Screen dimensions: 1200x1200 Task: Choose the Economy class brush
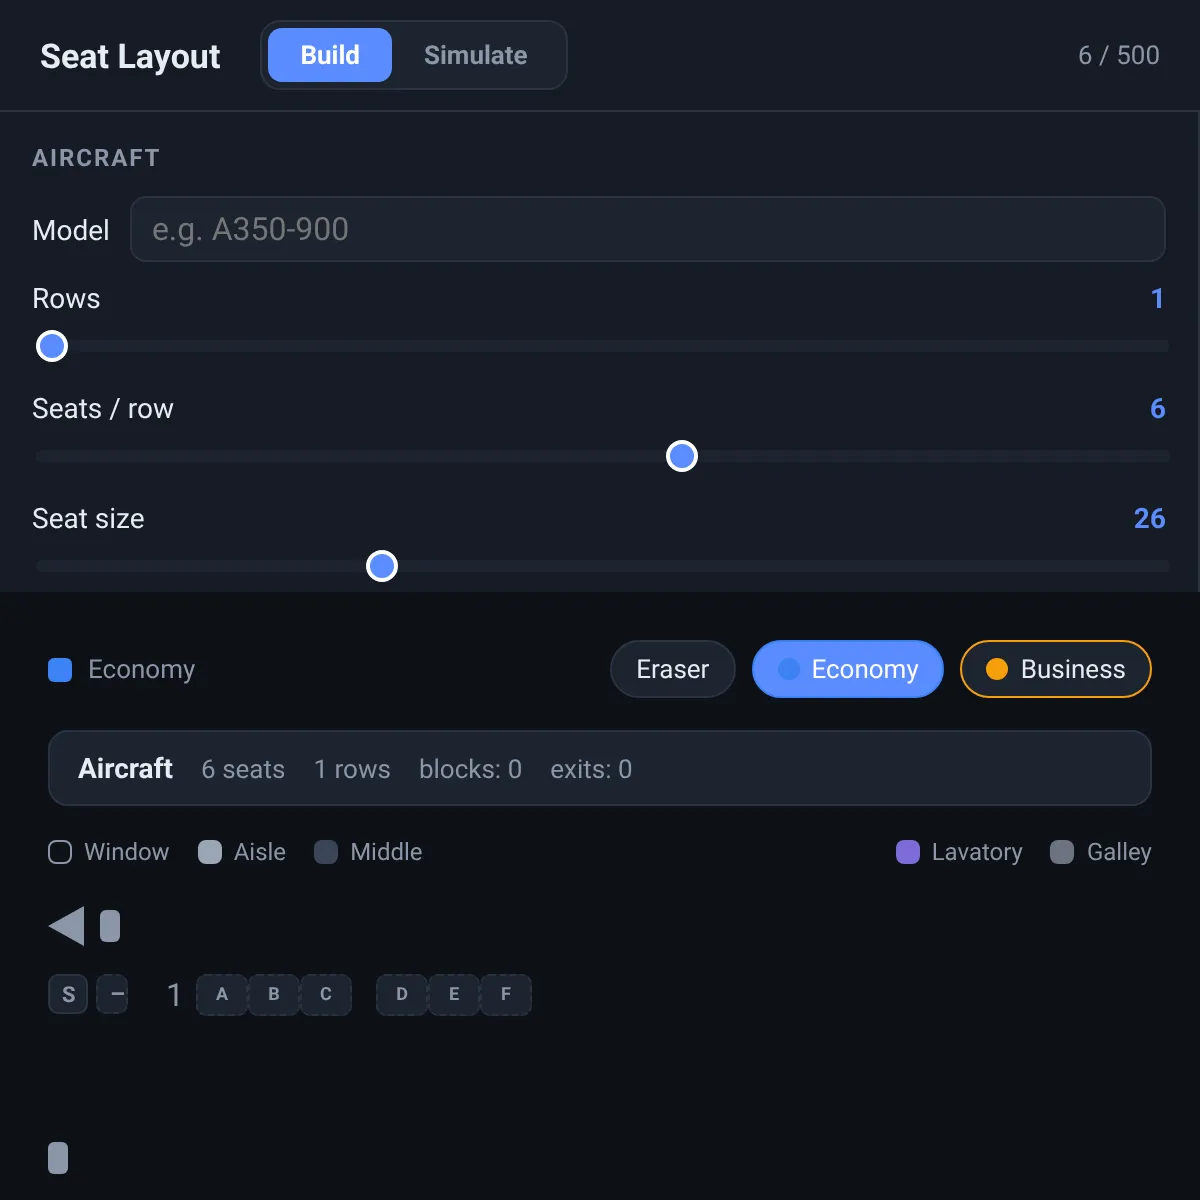pyautogui.click(x=848, y=669)
